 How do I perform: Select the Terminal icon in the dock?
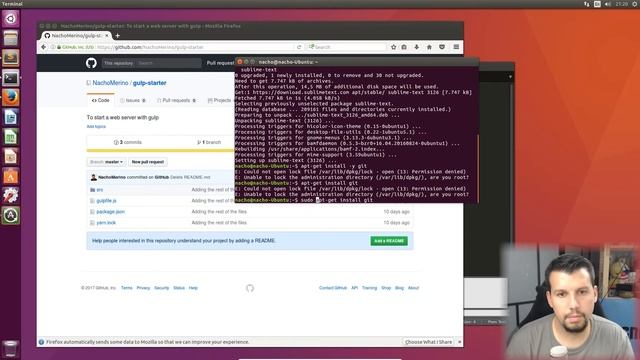point(11,78)
